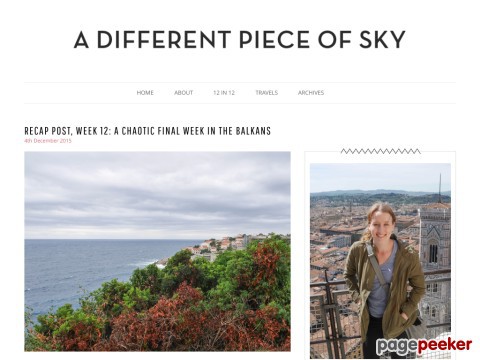
Task: Click the A Different Piece of Sky title
Action: [x=240, y=40]
